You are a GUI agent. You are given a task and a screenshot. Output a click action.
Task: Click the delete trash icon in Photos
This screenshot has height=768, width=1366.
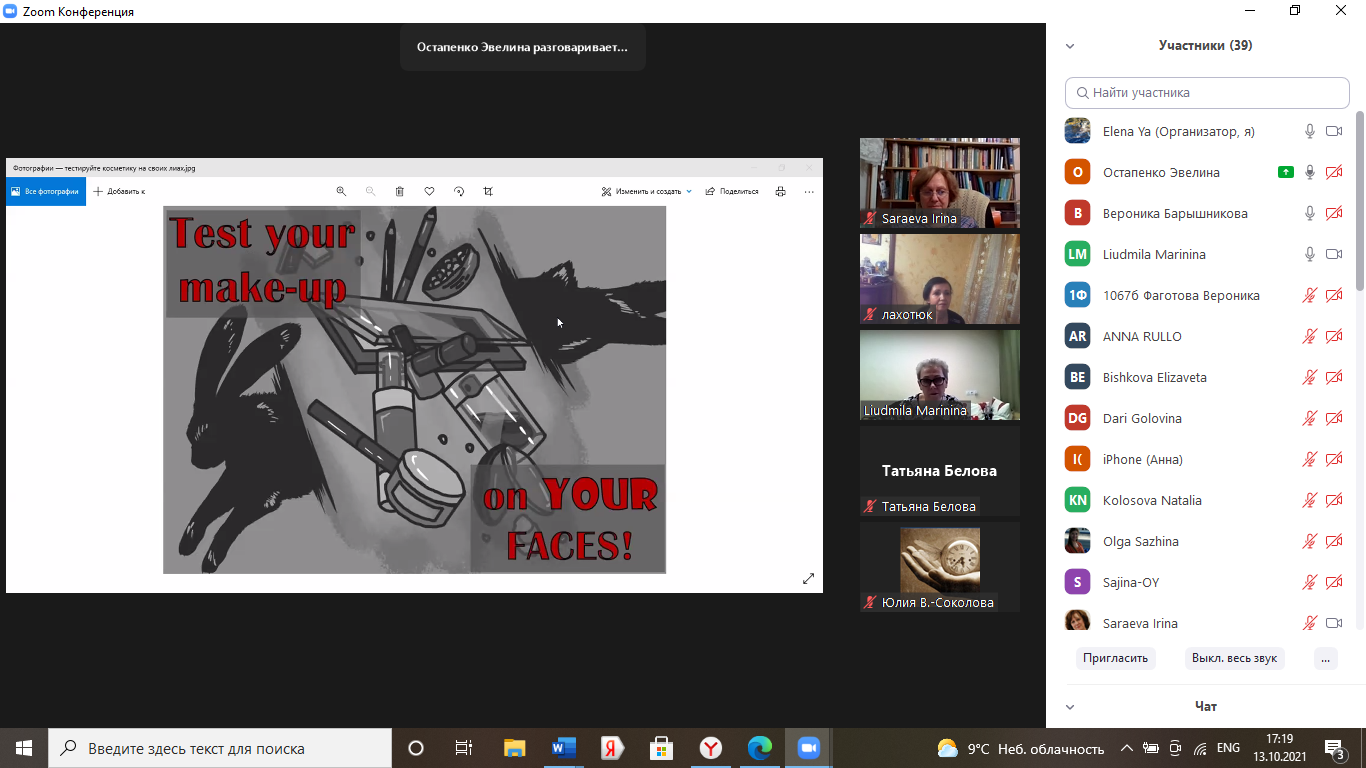[399, 191]
